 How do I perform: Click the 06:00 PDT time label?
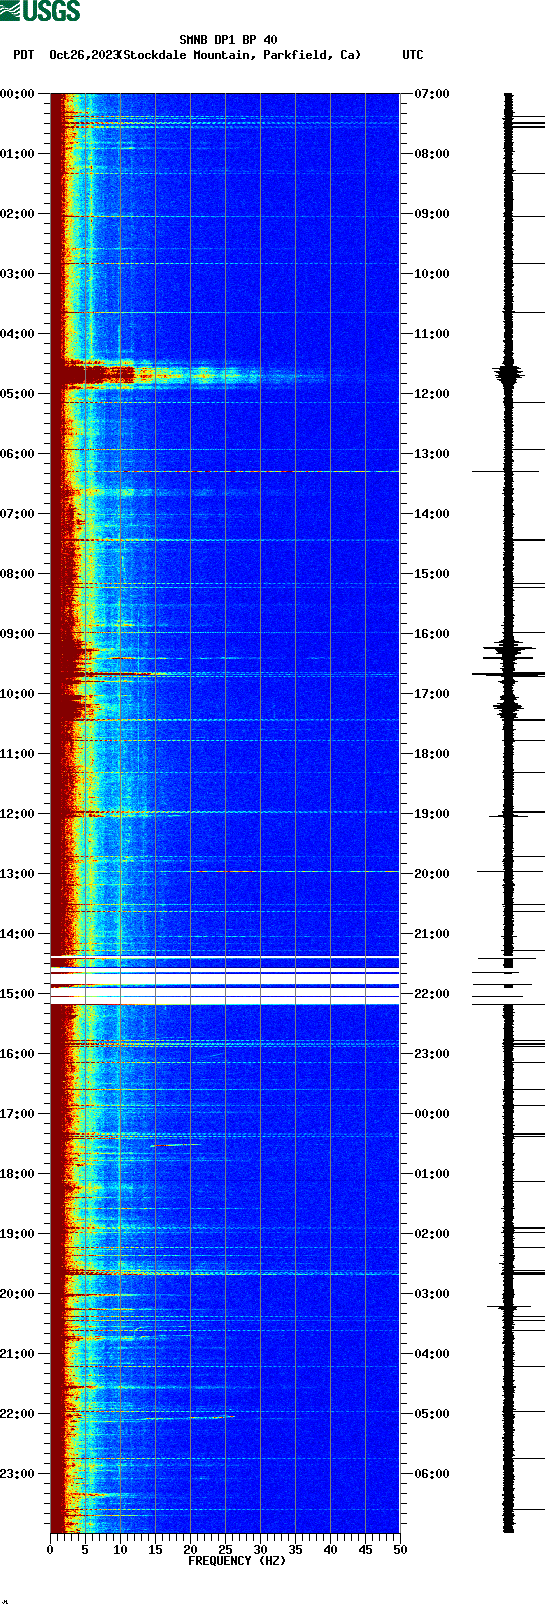18,454
